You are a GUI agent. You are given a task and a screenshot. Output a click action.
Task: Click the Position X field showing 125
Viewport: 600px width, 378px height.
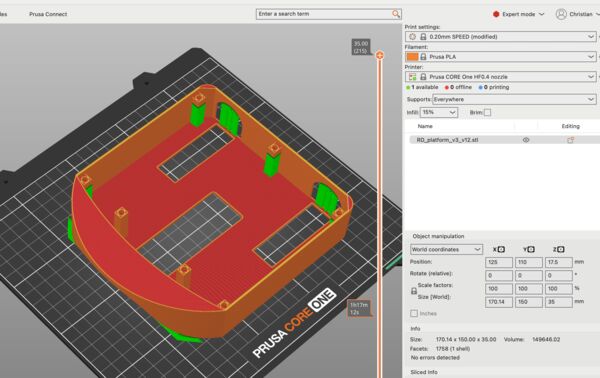(499, 262)
